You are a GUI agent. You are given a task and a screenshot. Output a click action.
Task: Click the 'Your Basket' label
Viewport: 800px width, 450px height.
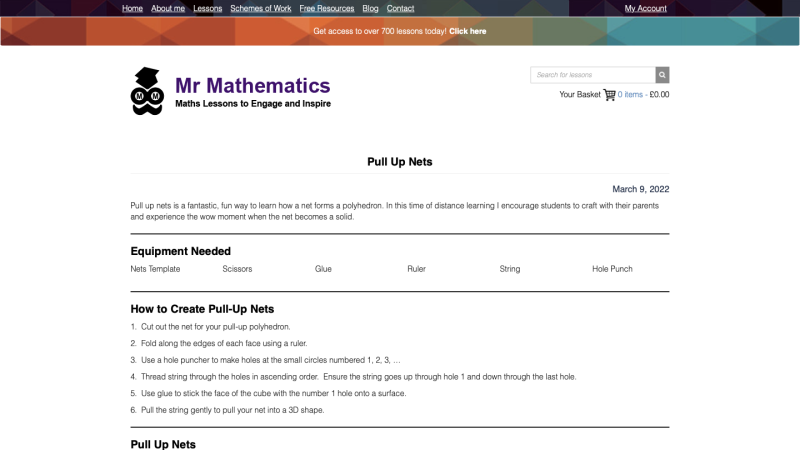tap(580, 94)
